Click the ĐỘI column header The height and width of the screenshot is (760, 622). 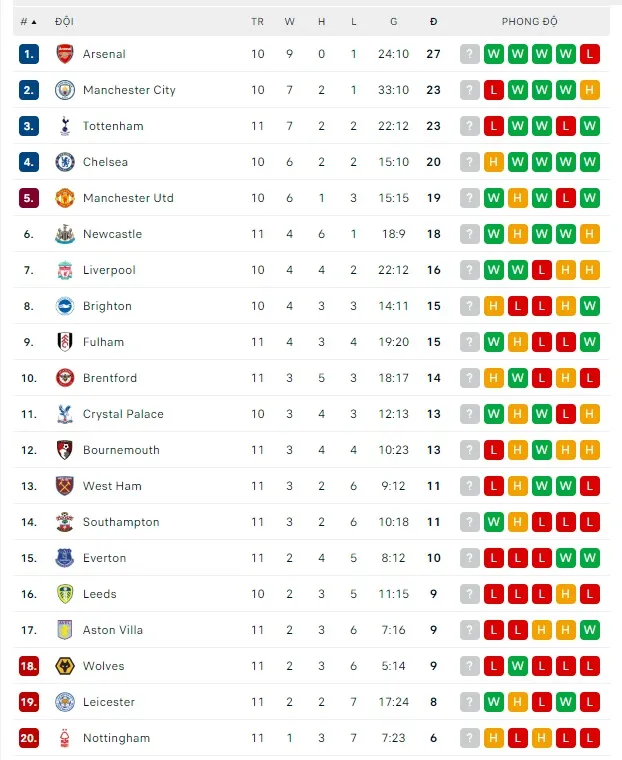[65, 21]
